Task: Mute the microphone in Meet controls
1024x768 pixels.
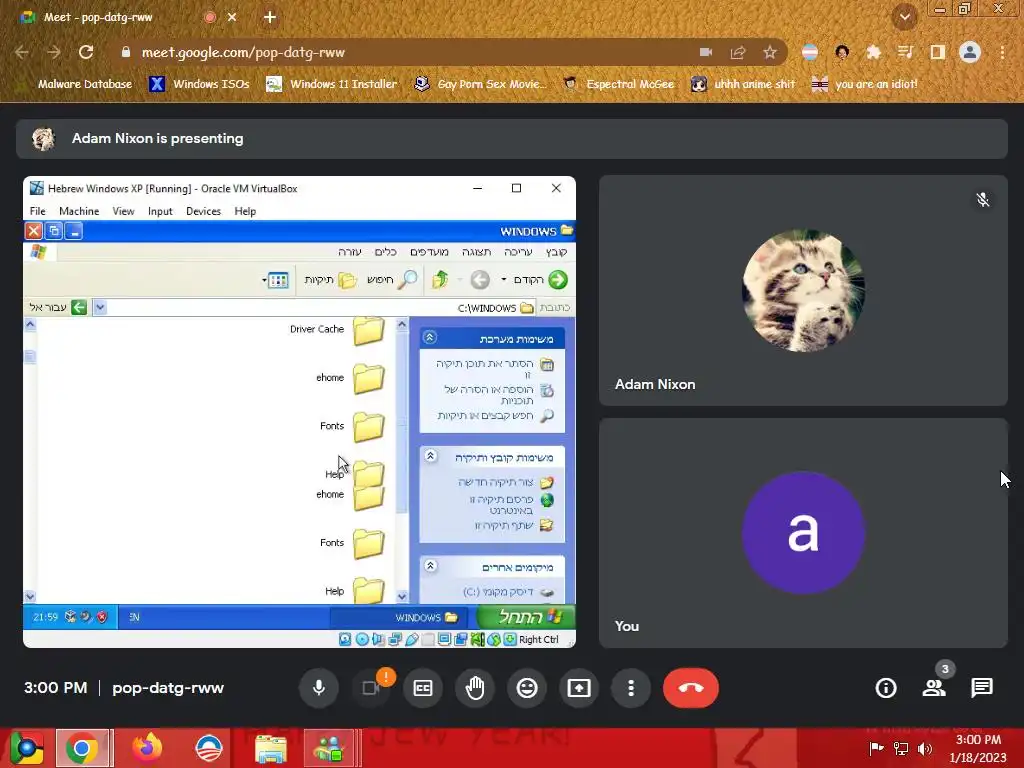Action: pyautogui.click(x=319, y=688)
